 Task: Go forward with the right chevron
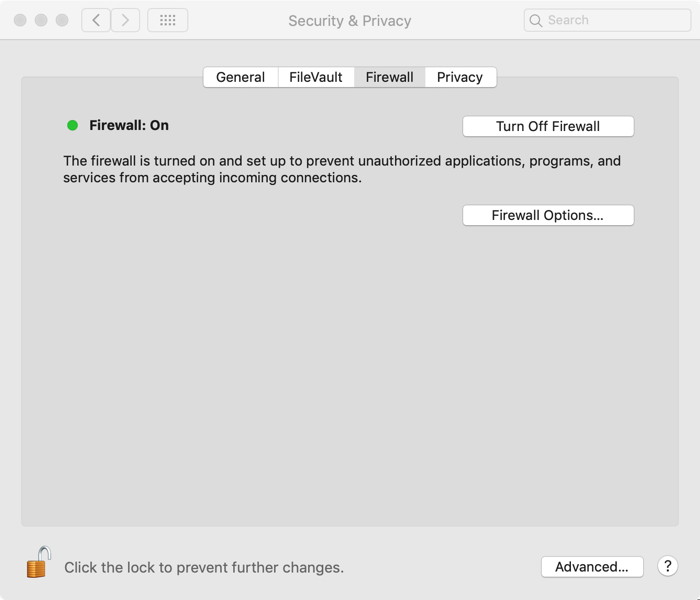(125, 20)
